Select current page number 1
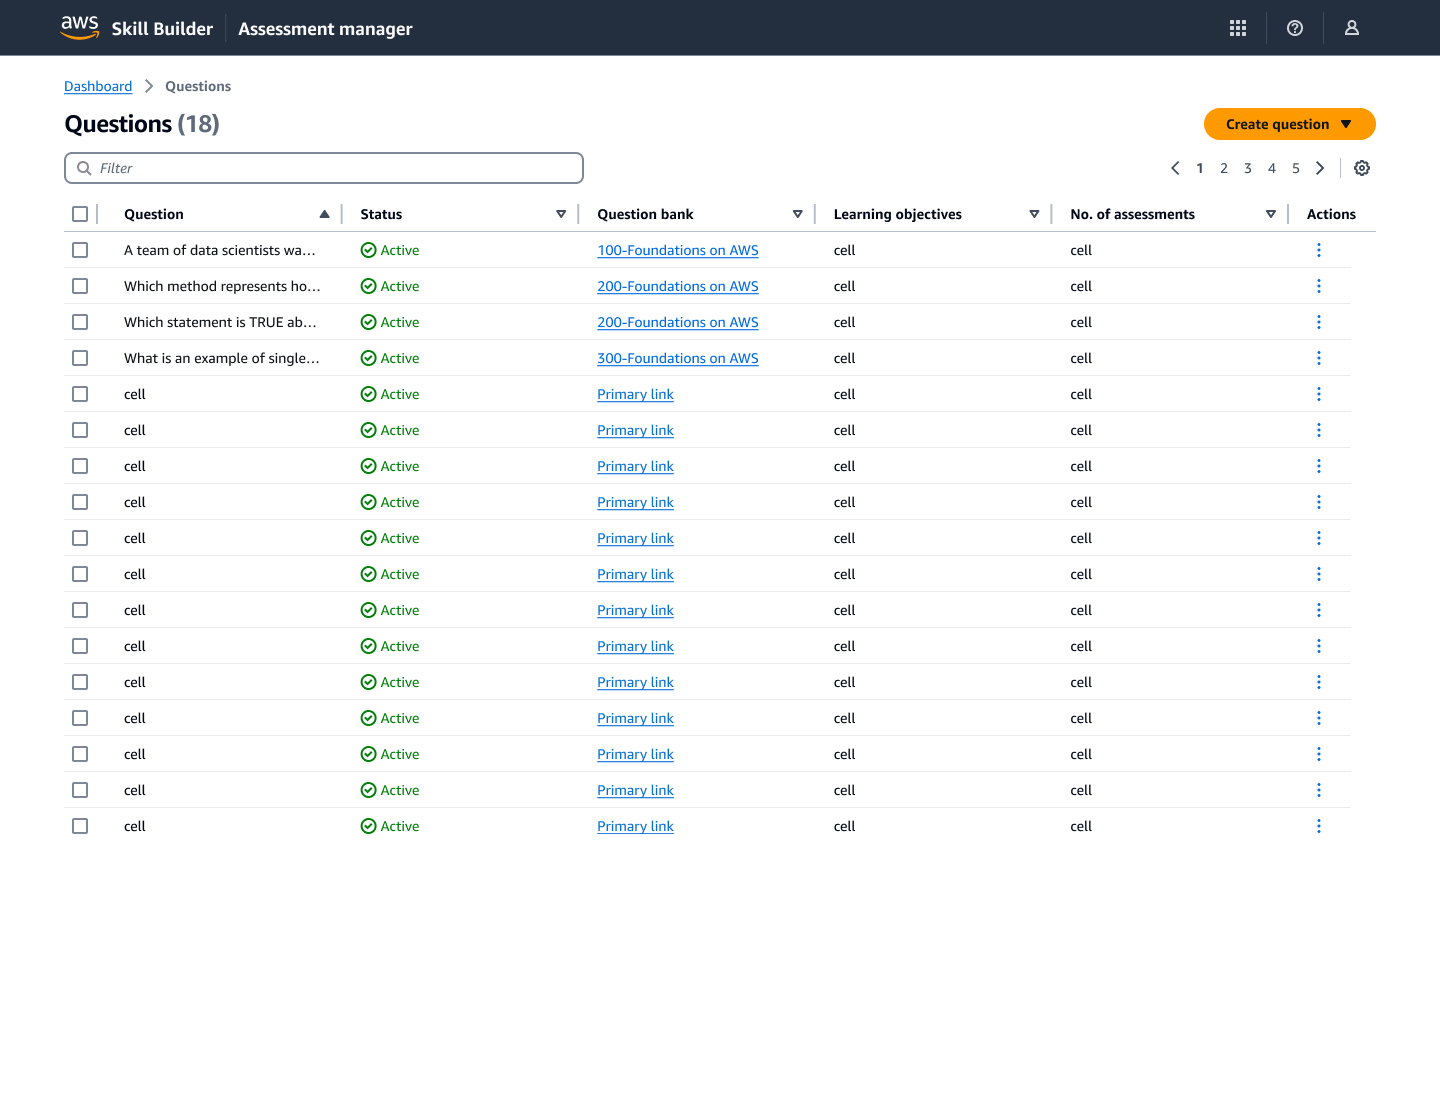Viewport: 1440px width, 1102px height. 1200,168
